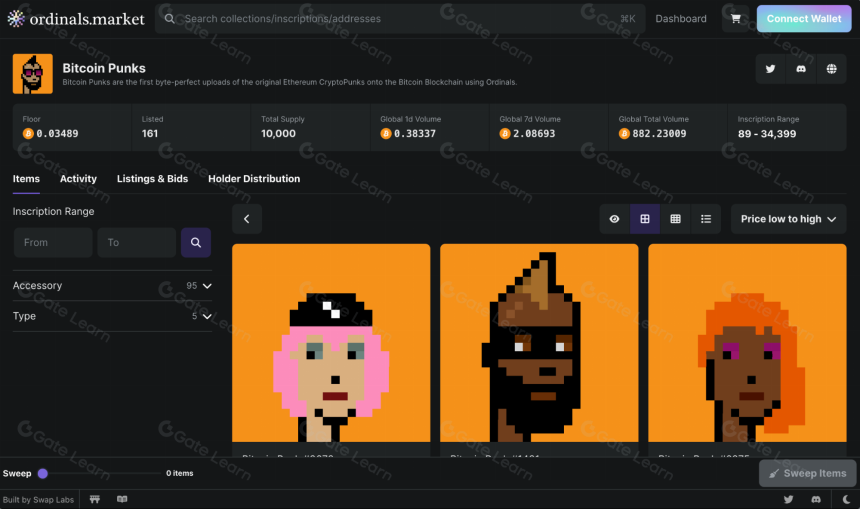Screen dimensions: 860x509
Task: Switch to the Items tab
Action: point(26,179)
